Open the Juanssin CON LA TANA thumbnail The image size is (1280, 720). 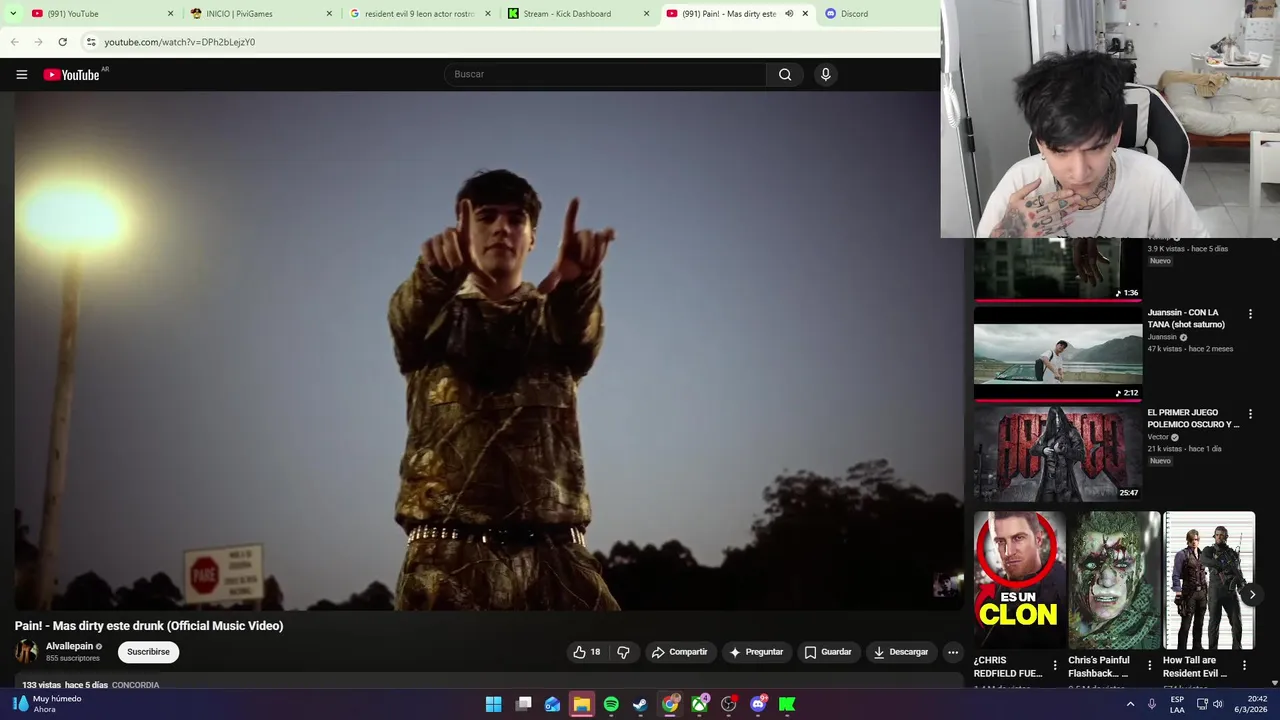[x=1058, y=353]
